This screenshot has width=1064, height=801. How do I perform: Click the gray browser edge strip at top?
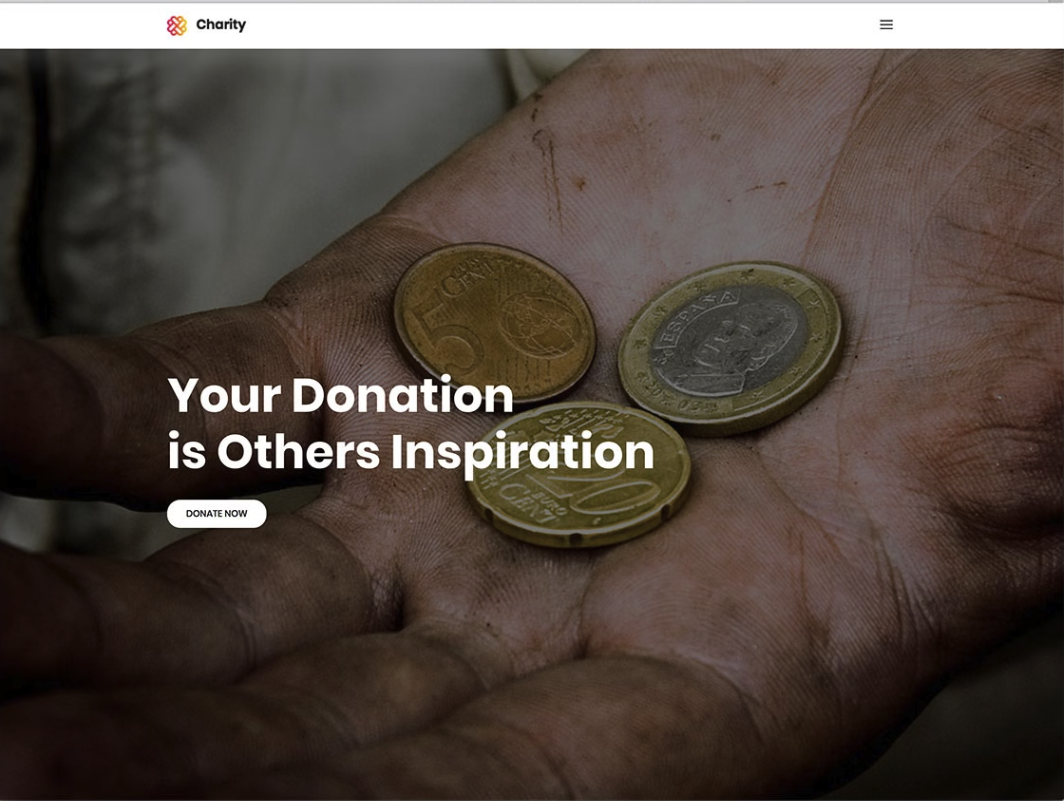(x=532, y=1)
